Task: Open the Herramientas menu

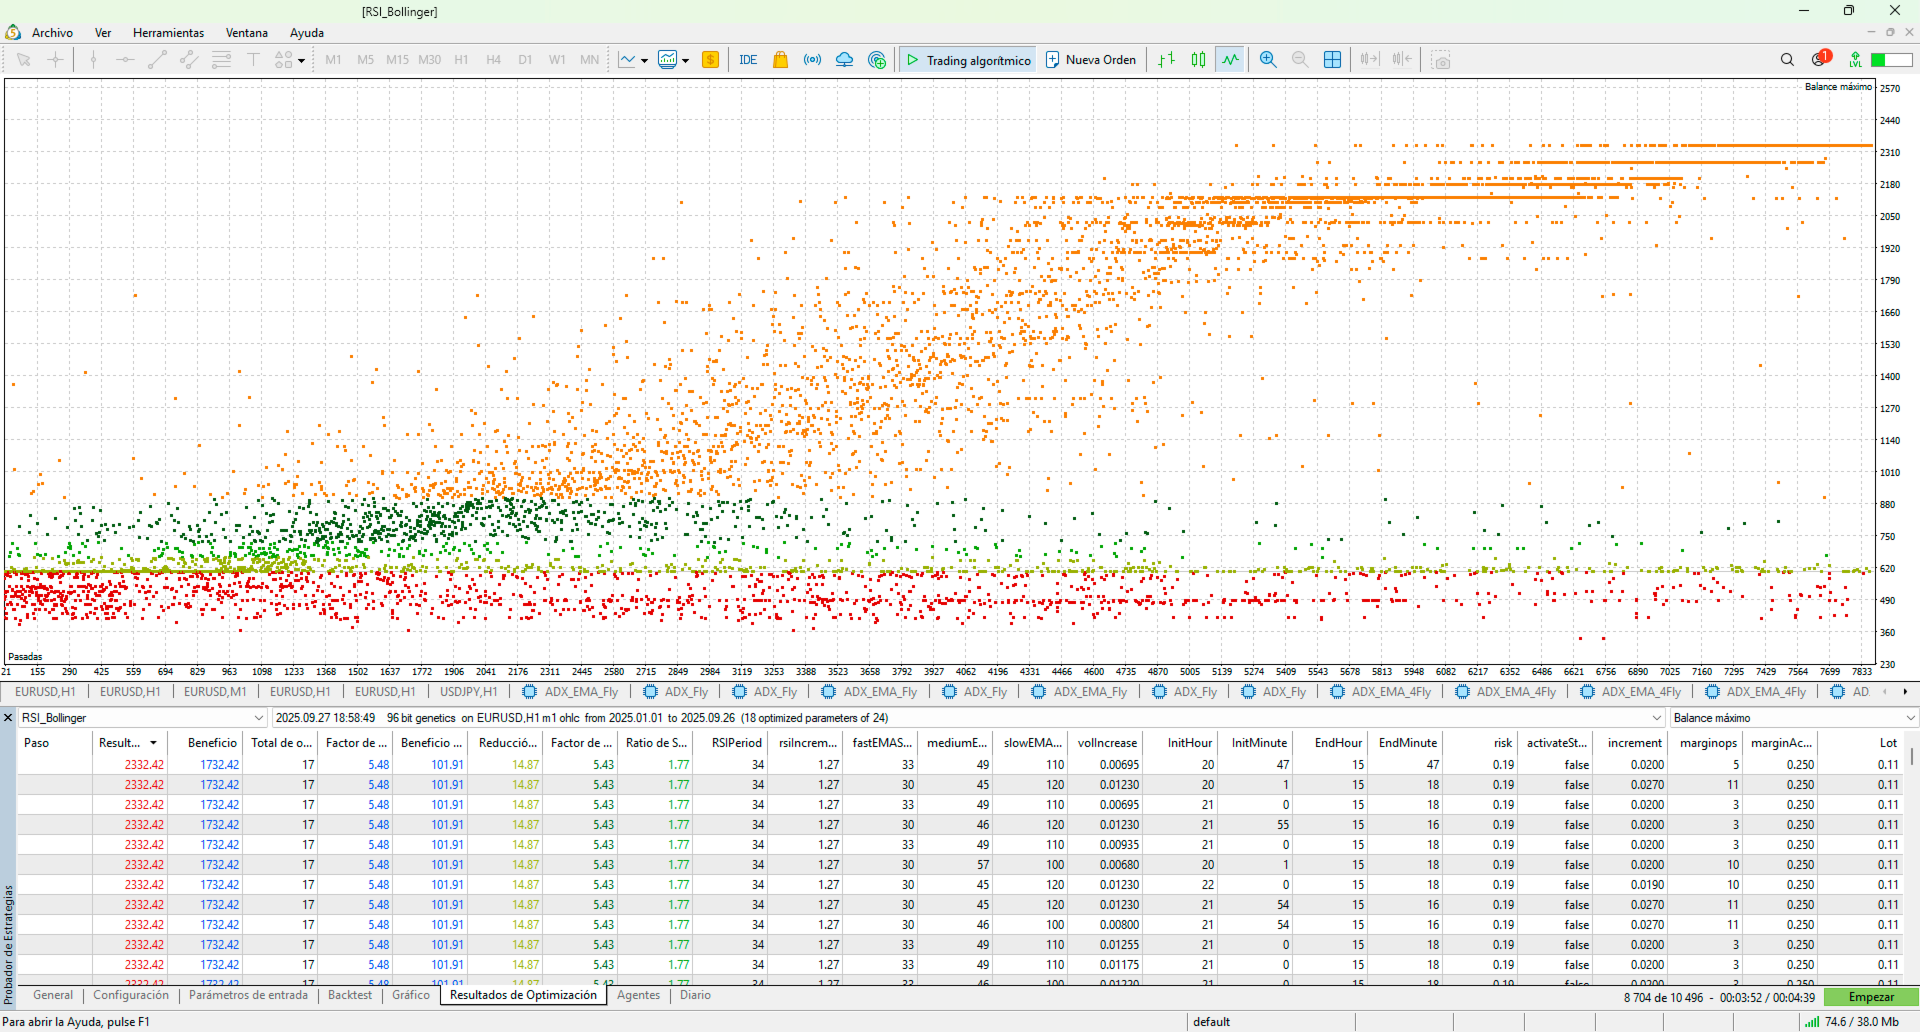Action: click(x=168, y=33)
